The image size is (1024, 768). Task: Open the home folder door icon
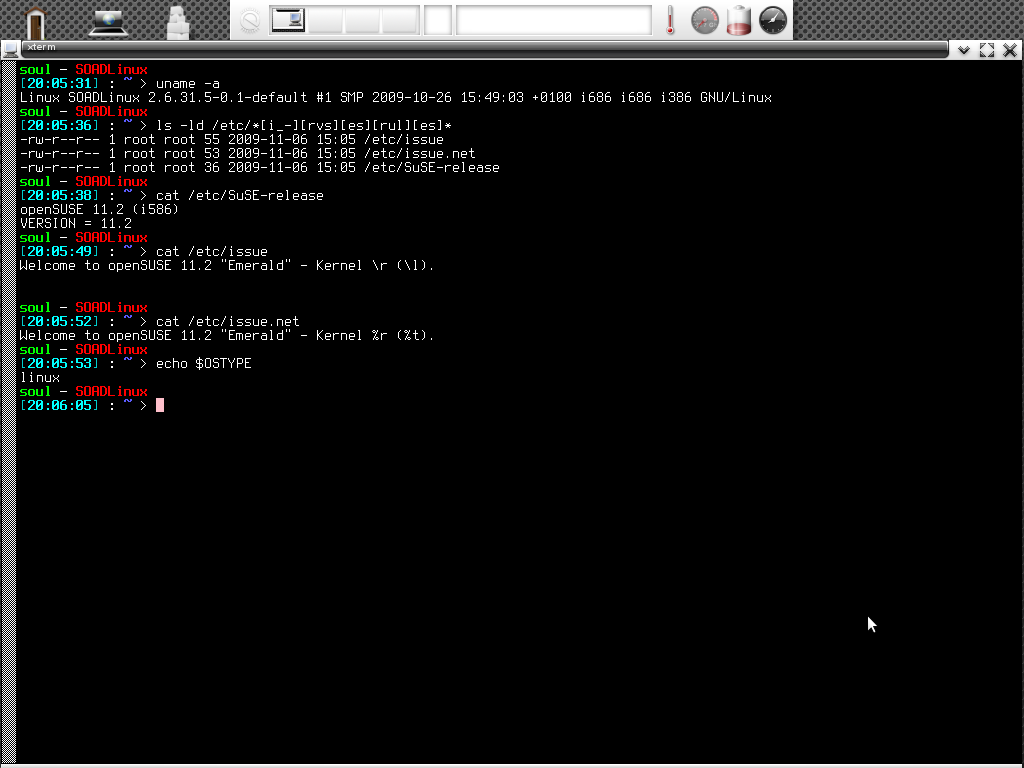pos(36,22)
